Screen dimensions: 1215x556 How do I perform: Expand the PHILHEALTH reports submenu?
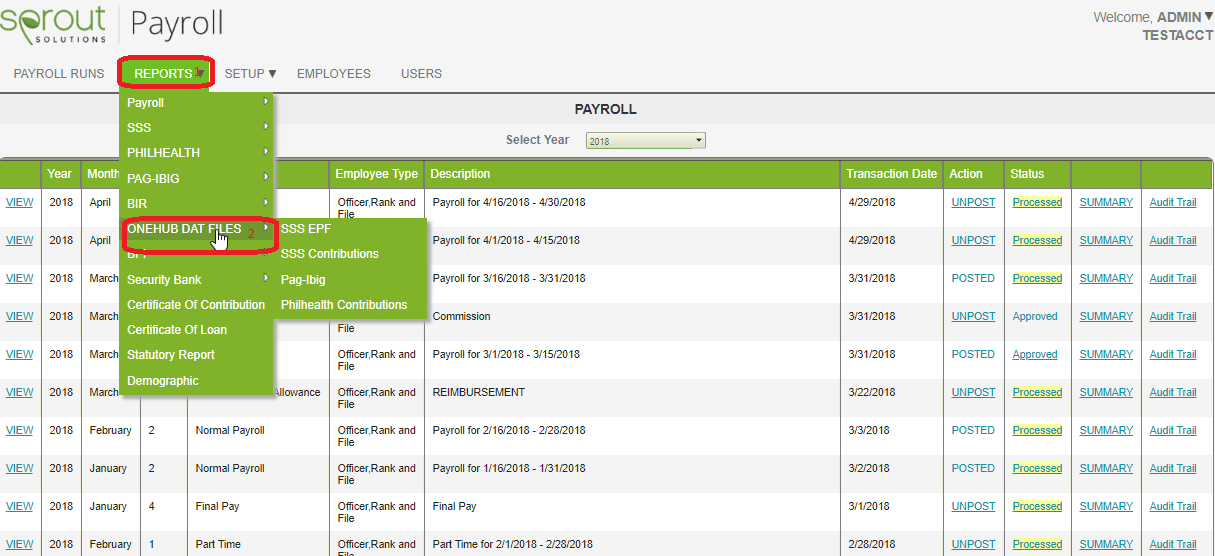[x=196, y=153]
